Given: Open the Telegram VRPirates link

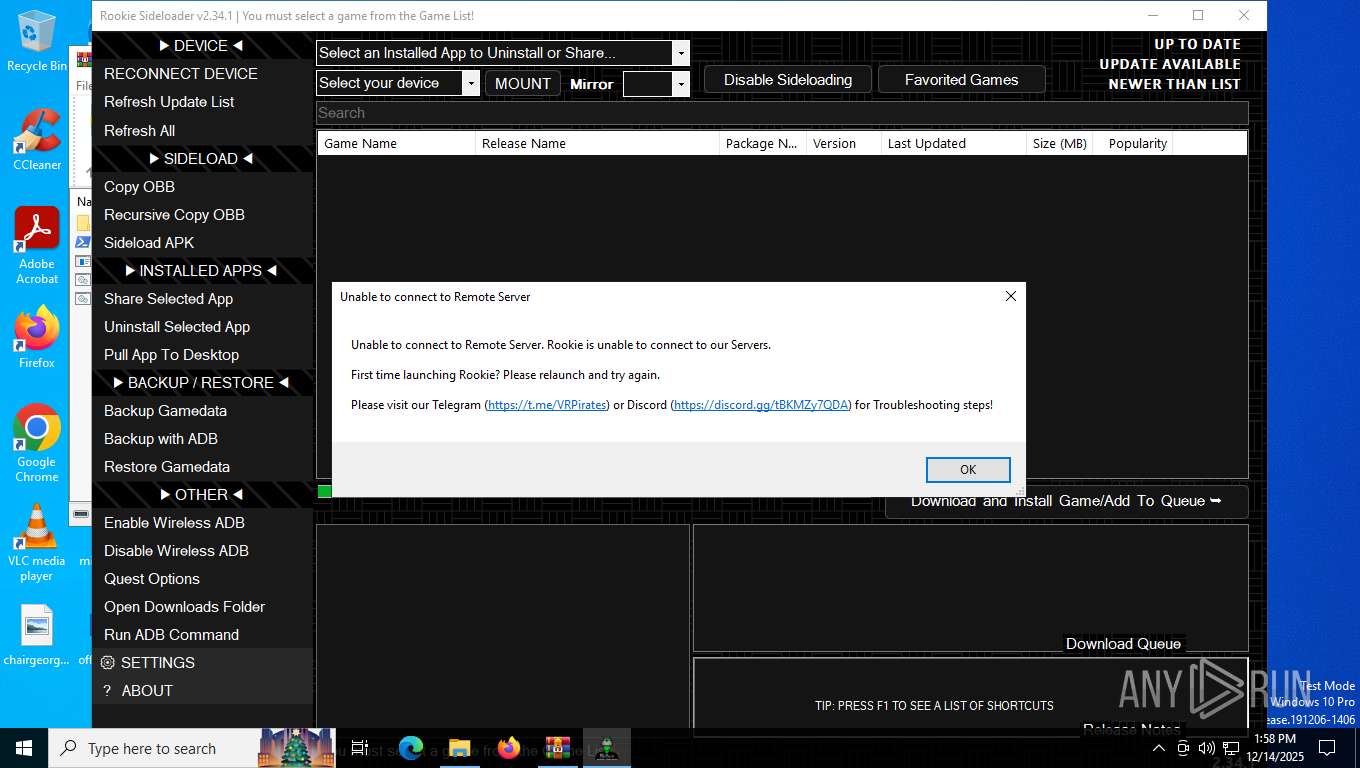Looking at the screenshot, I should point(547,405).
